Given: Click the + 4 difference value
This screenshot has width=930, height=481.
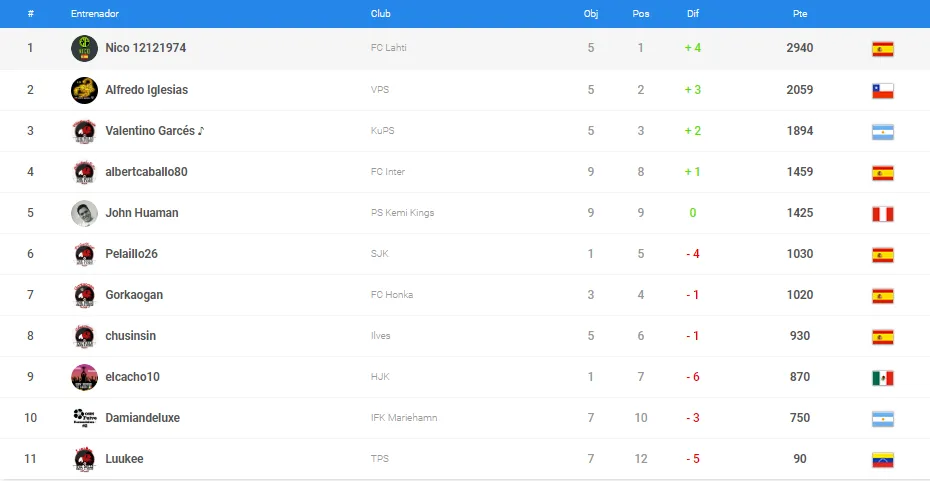Looking at the screenshot, I should coord(693,47).
